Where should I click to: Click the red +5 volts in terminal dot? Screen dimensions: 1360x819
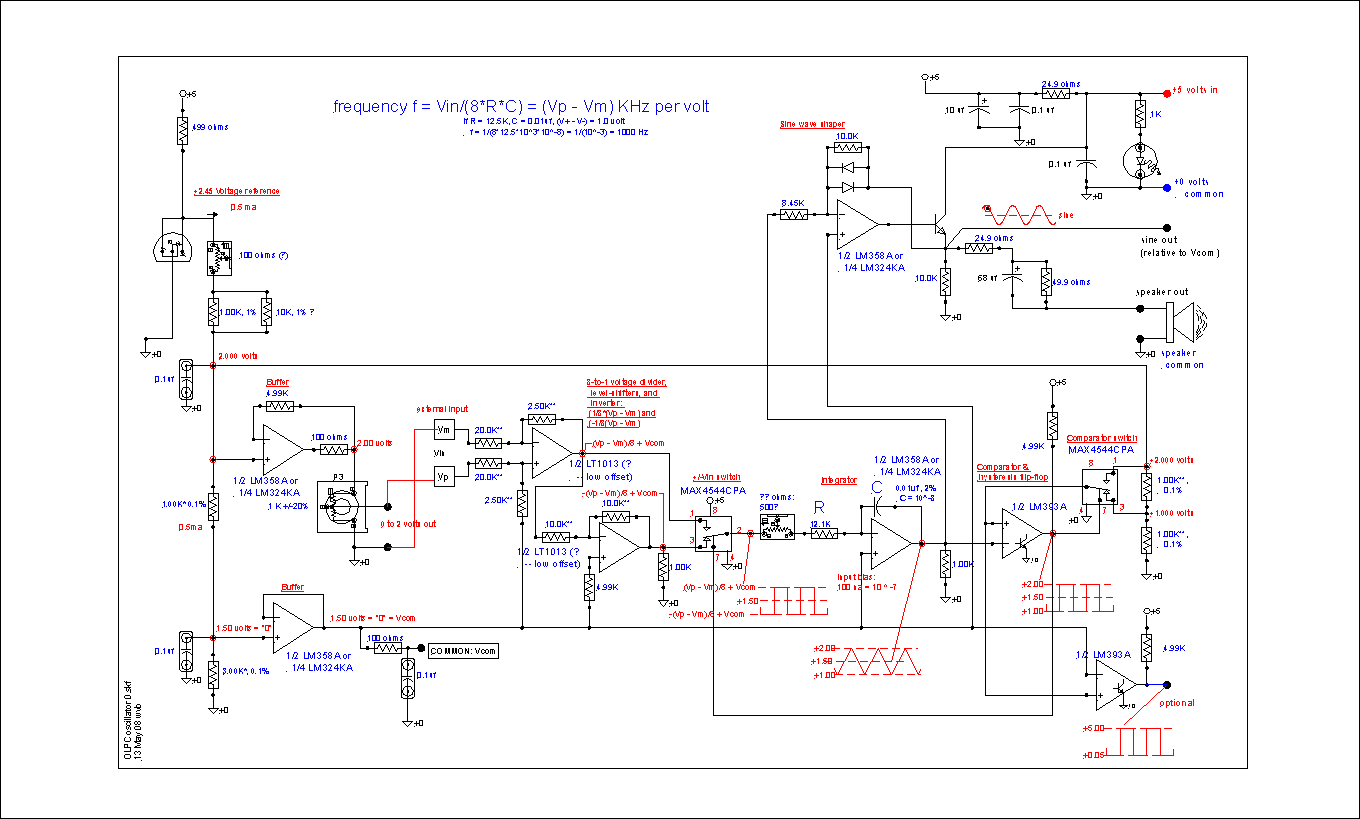point(1166,91)
